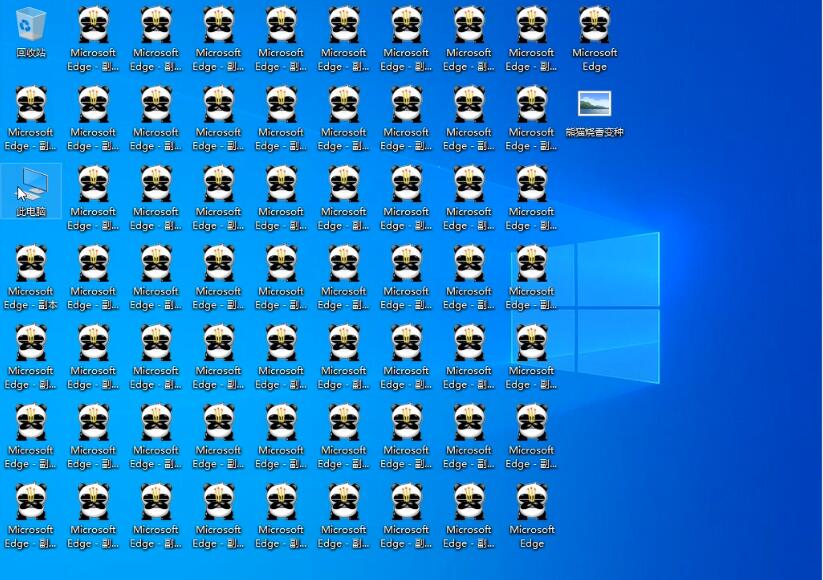
Task: Select the fully labeled Microsoft Edge - 副本 icon
Action: pos(31,277)
